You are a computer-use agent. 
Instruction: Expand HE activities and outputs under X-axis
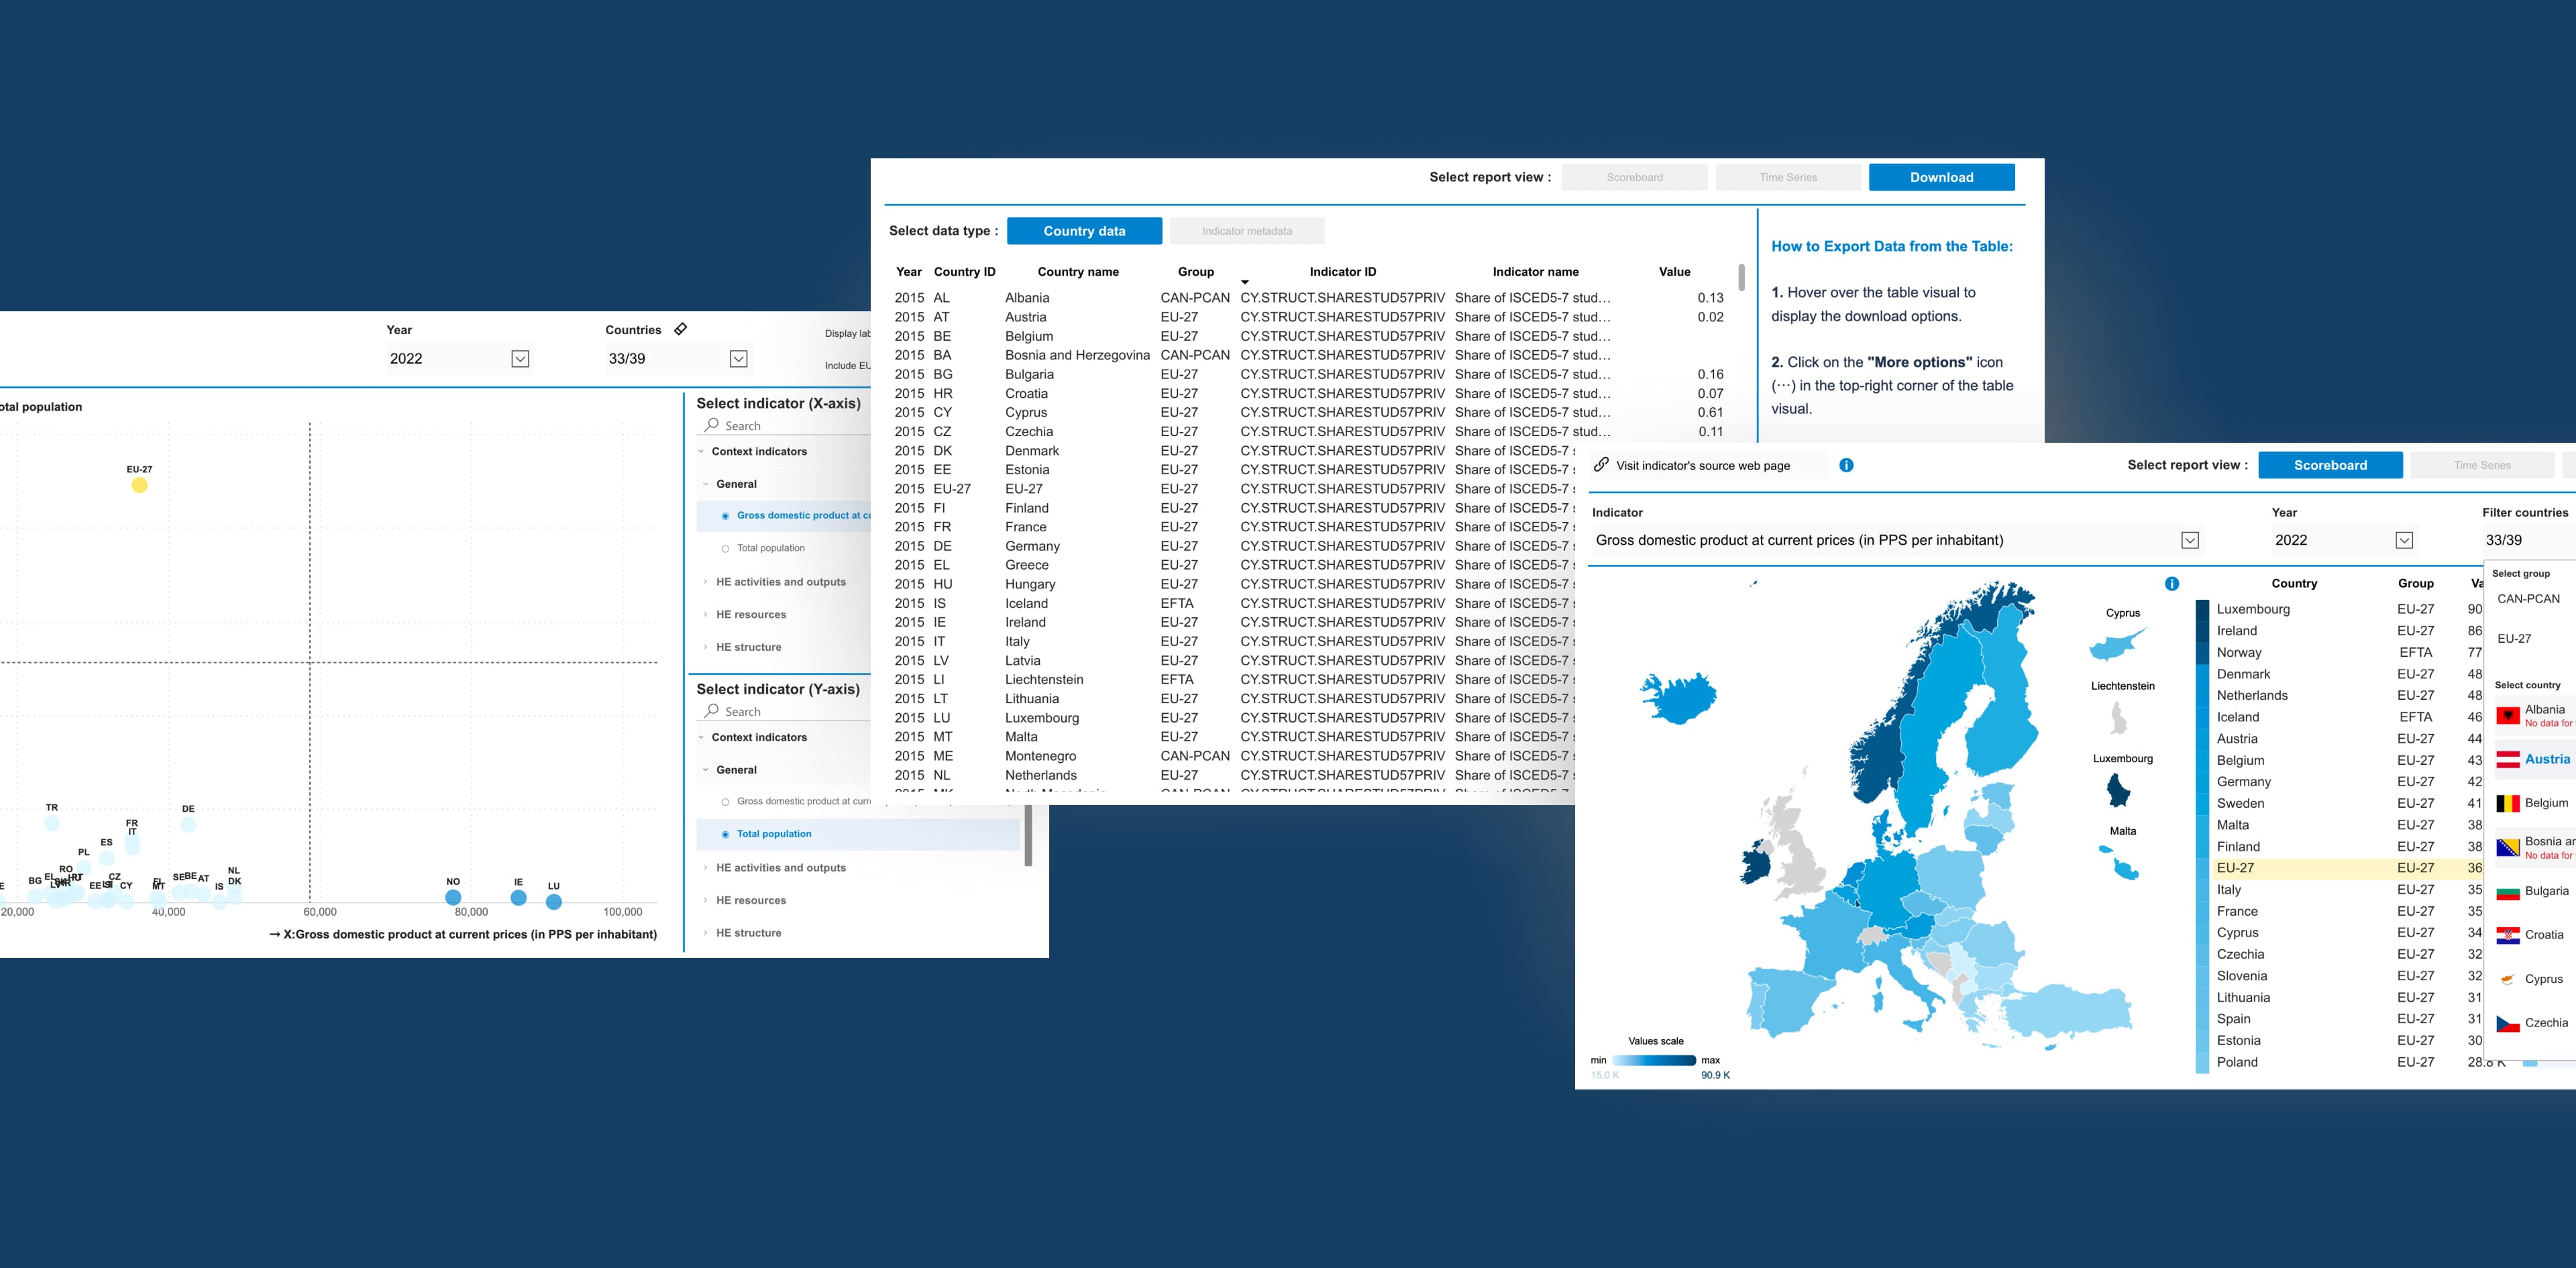pos(780,582)
